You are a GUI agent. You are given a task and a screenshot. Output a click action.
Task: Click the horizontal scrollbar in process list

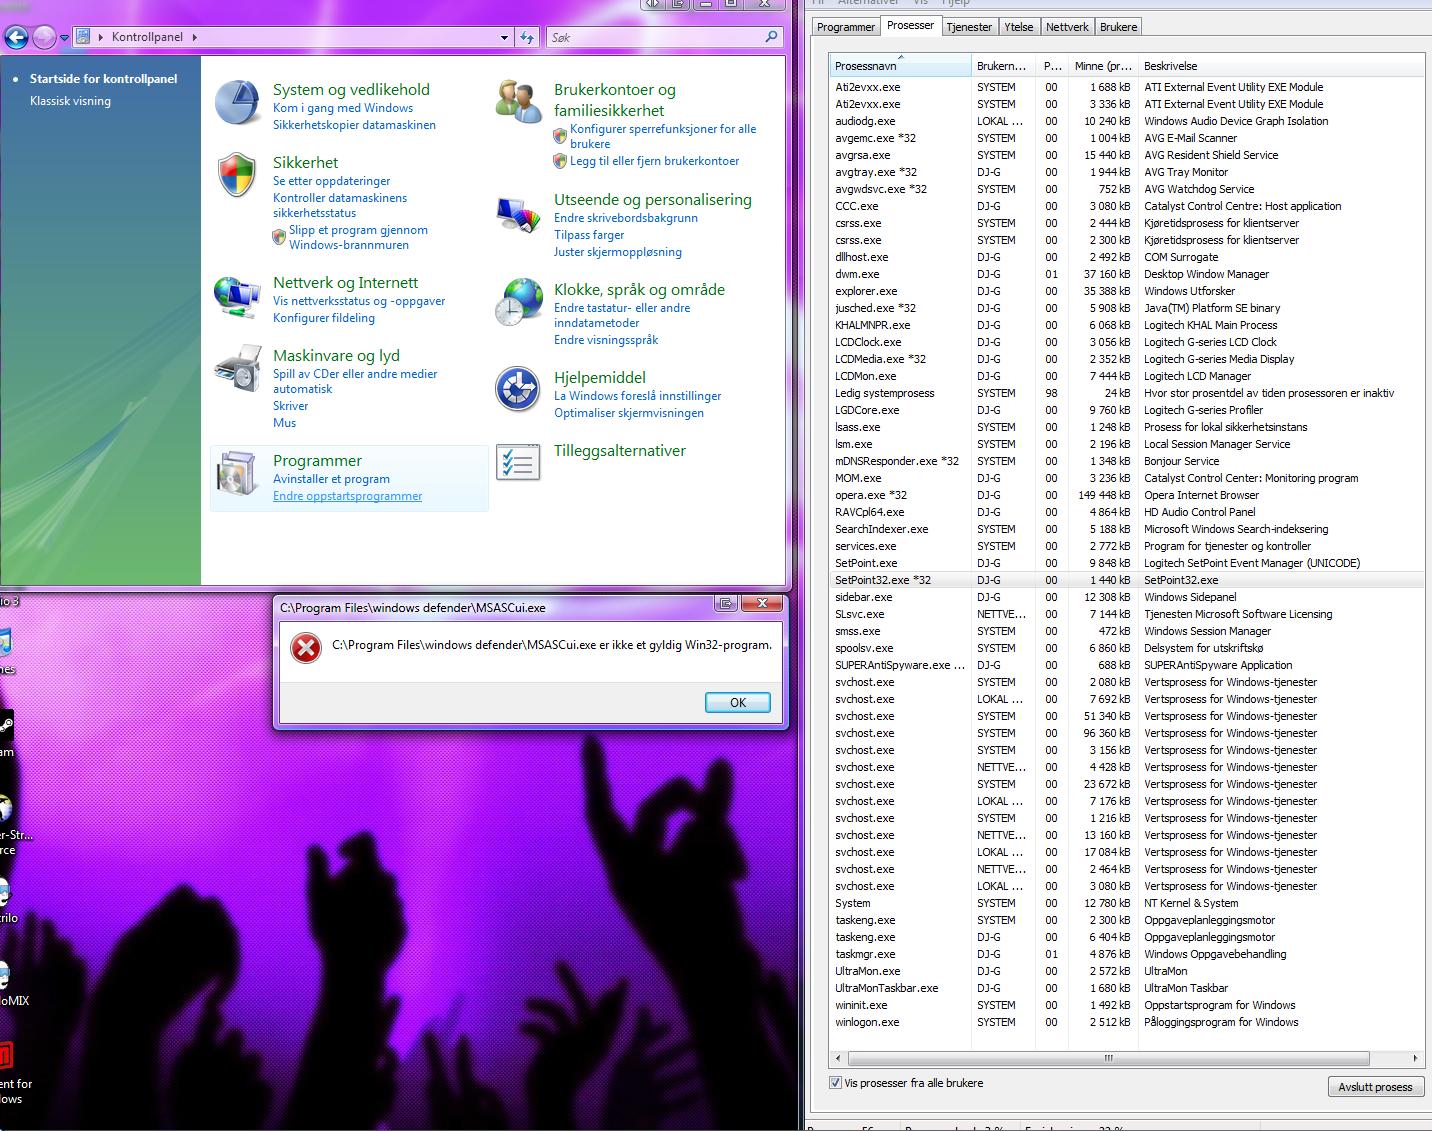click(x=1108, y=1058)
